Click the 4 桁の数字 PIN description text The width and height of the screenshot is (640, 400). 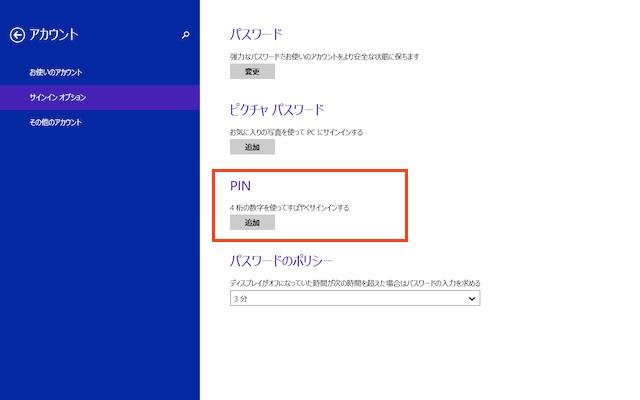289,208
